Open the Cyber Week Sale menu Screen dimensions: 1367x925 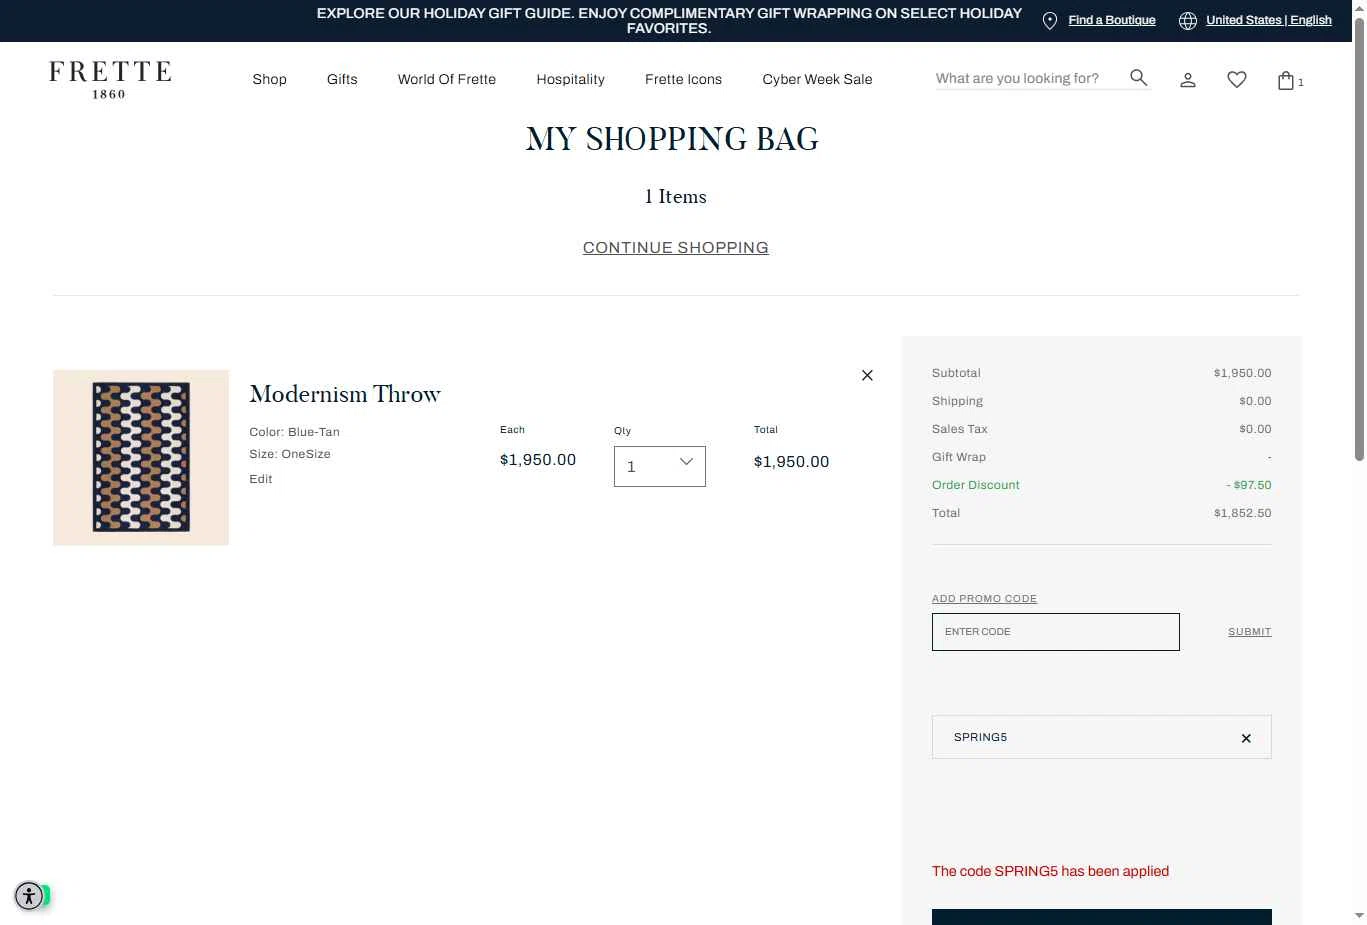click(817, 79)
